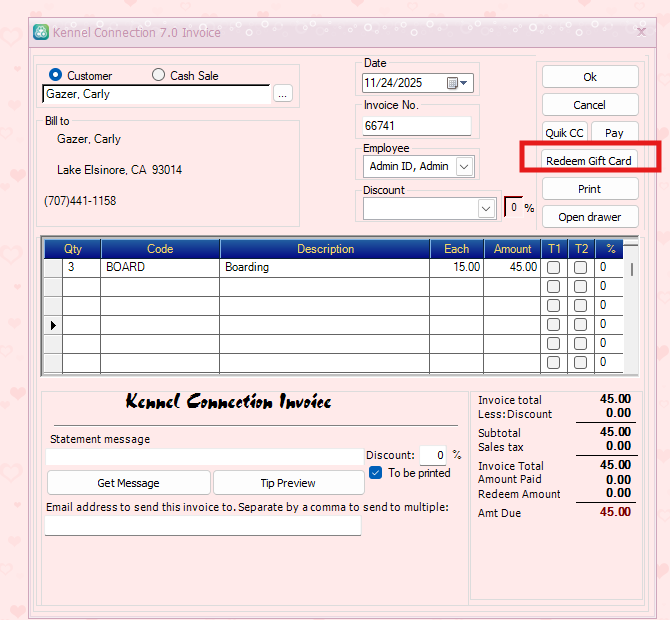Click the Description column header

325,249
